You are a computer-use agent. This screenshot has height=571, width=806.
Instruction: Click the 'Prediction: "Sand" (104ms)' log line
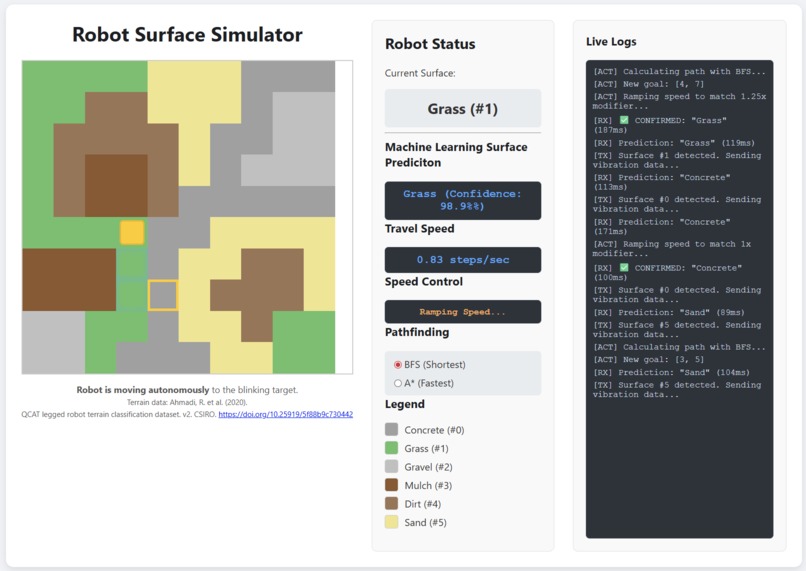671,372
